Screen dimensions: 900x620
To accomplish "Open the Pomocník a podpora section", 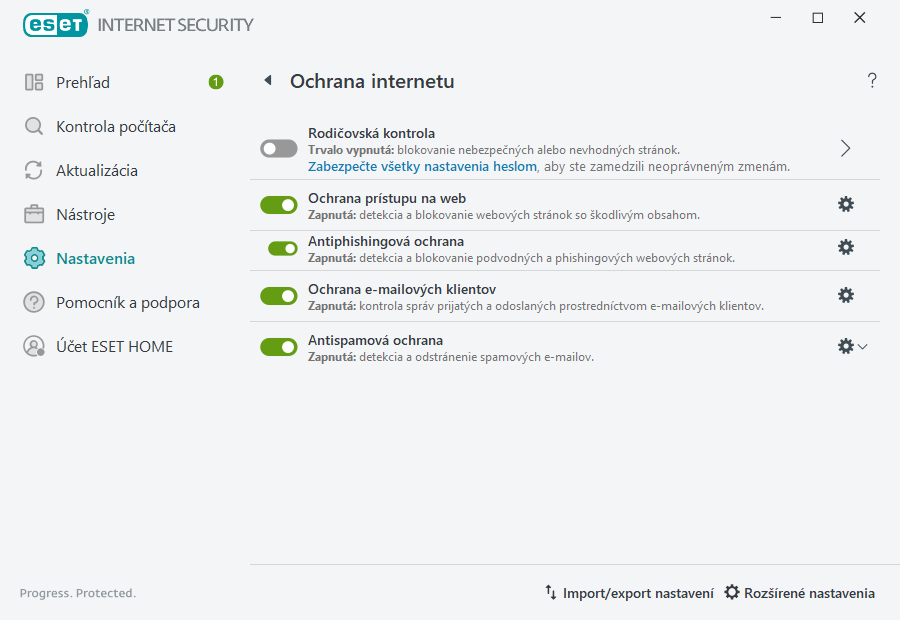I will click(x=33, y=302).
